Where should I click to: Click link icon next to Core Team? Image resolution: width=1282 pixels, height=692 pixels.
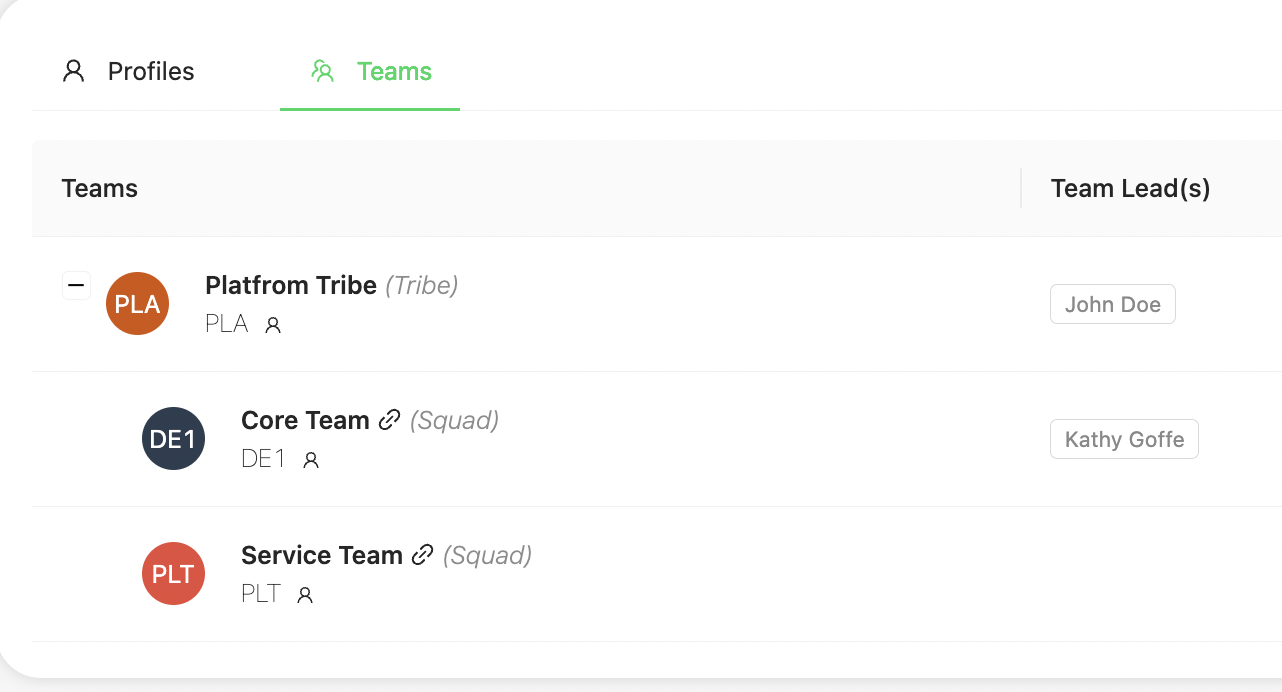point(390,420)
